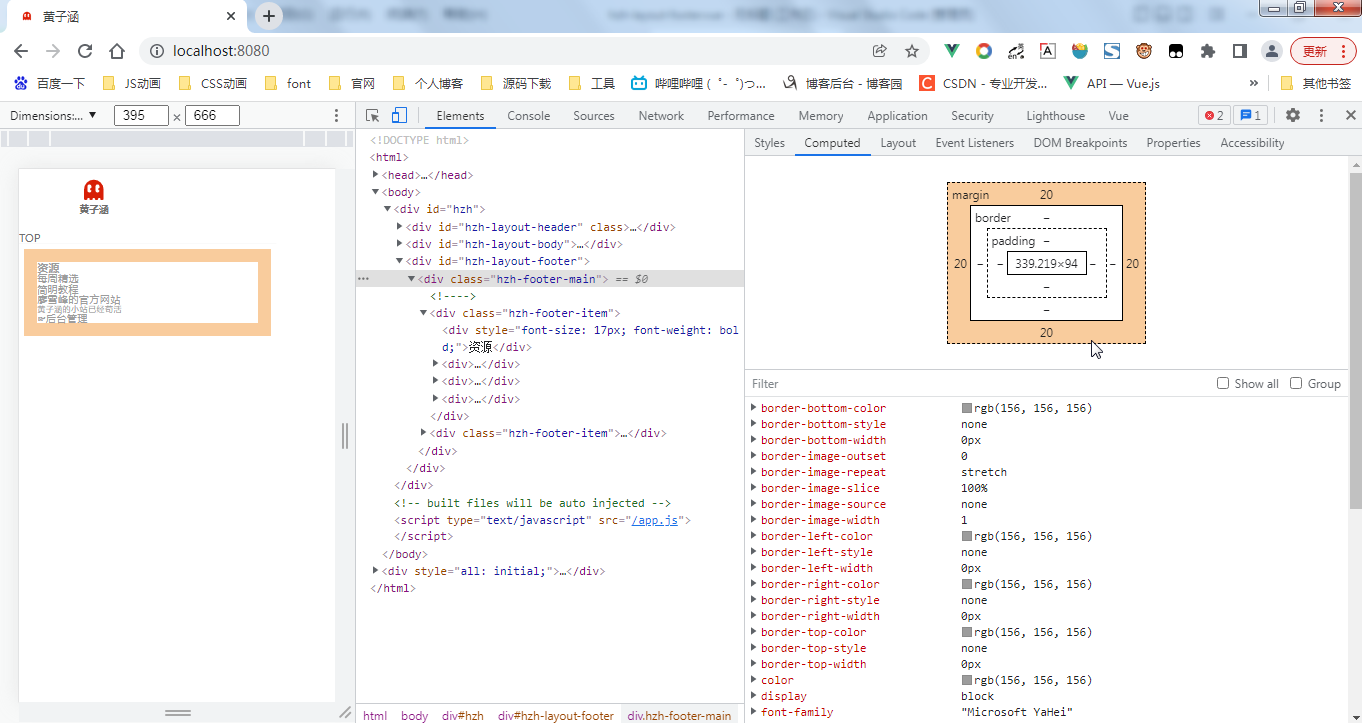Expand the hzh-layout-header div

[400, 227]
